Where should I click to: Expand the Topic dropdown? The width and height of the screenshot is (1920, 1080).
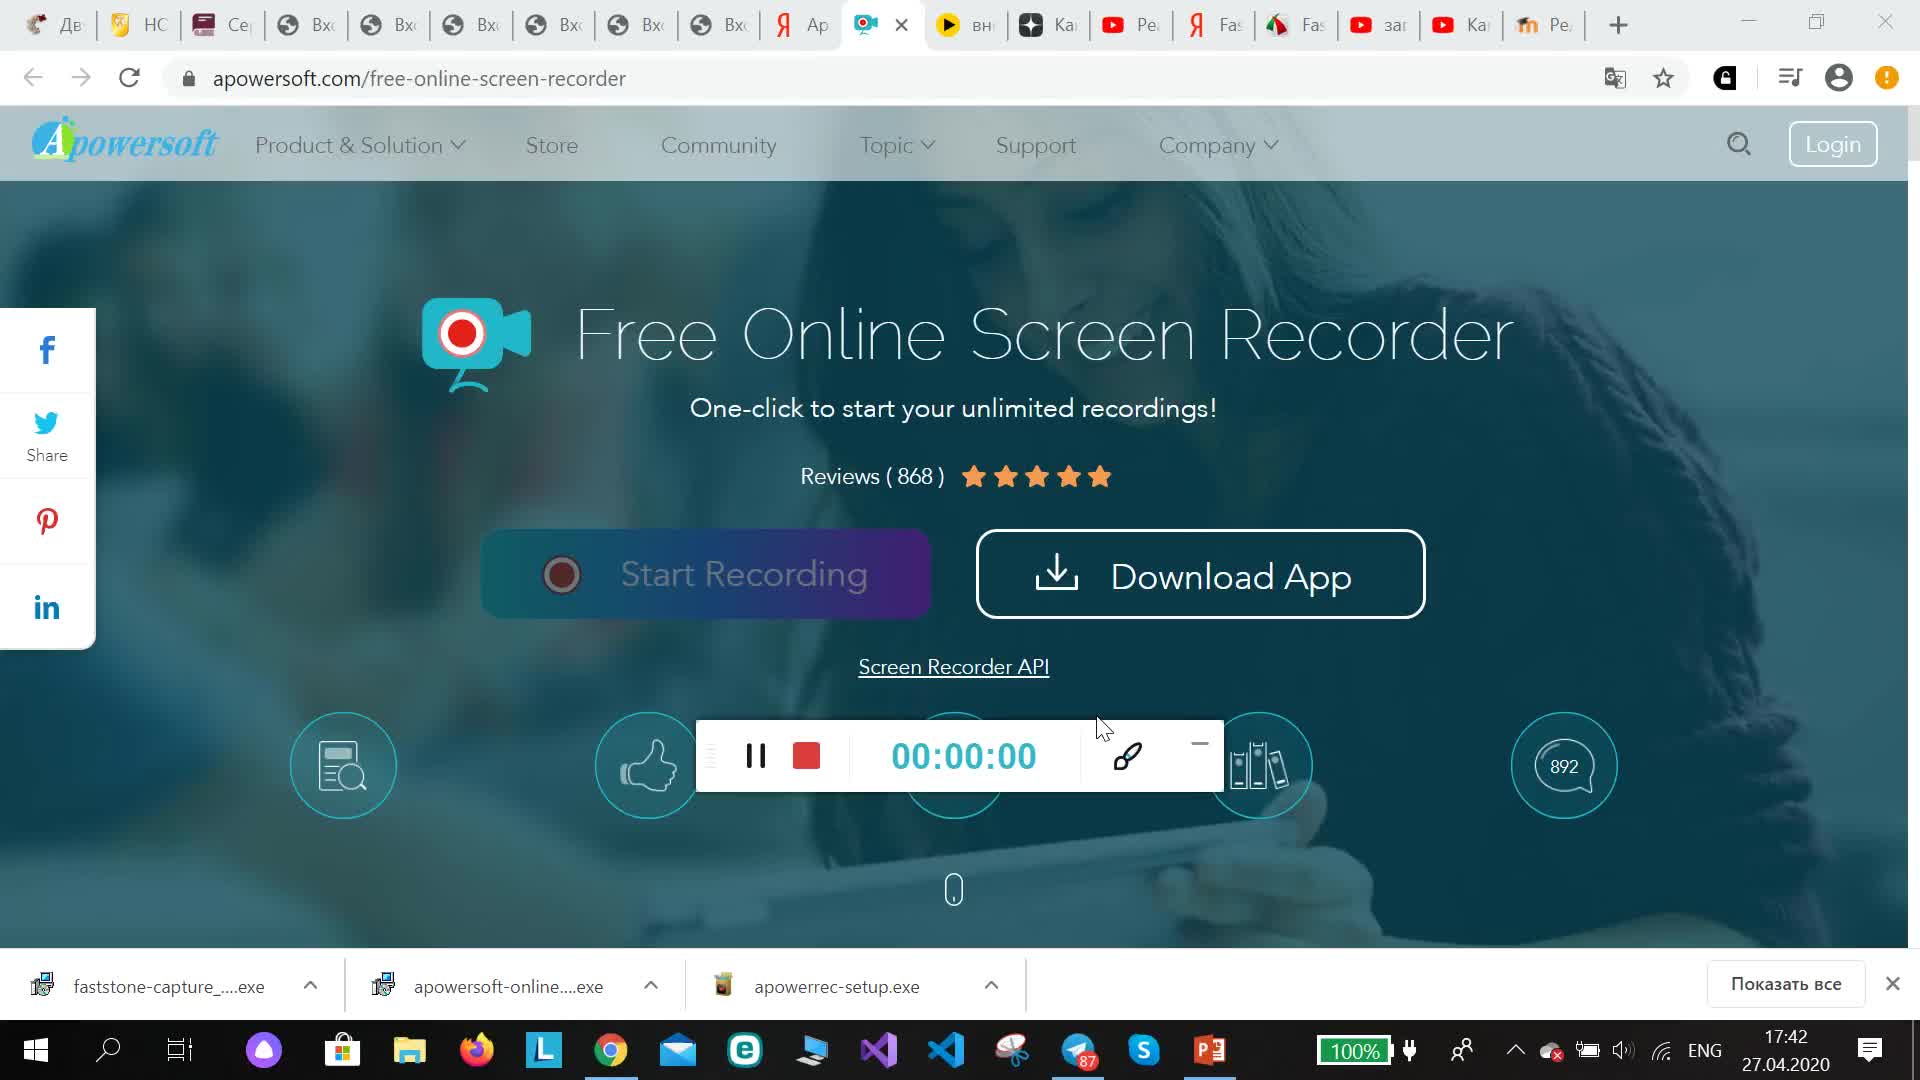pos(897,145)
